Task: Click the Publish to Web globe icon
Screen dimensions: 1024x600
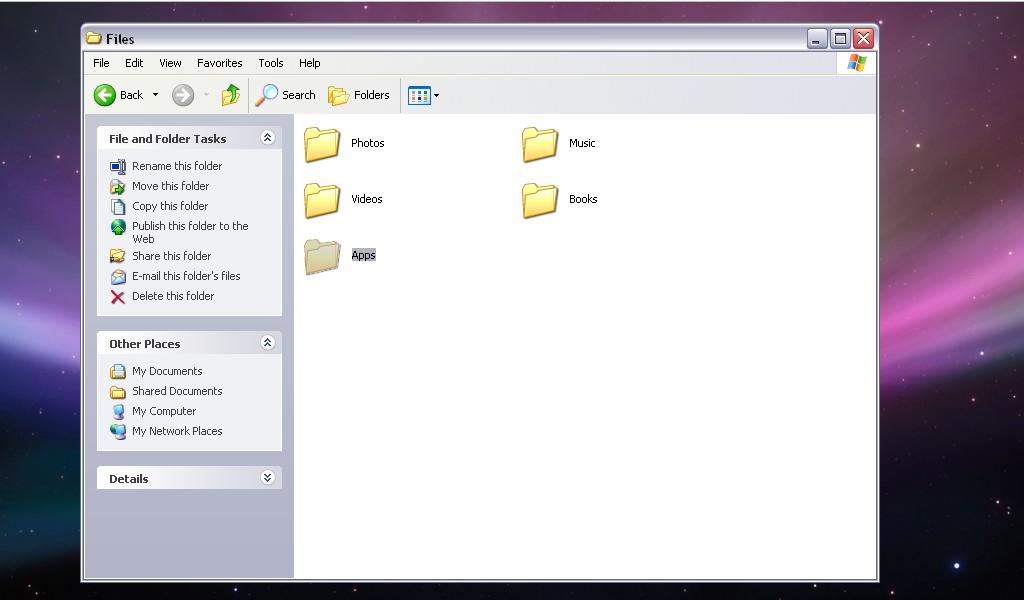Action: coord(118,227)
